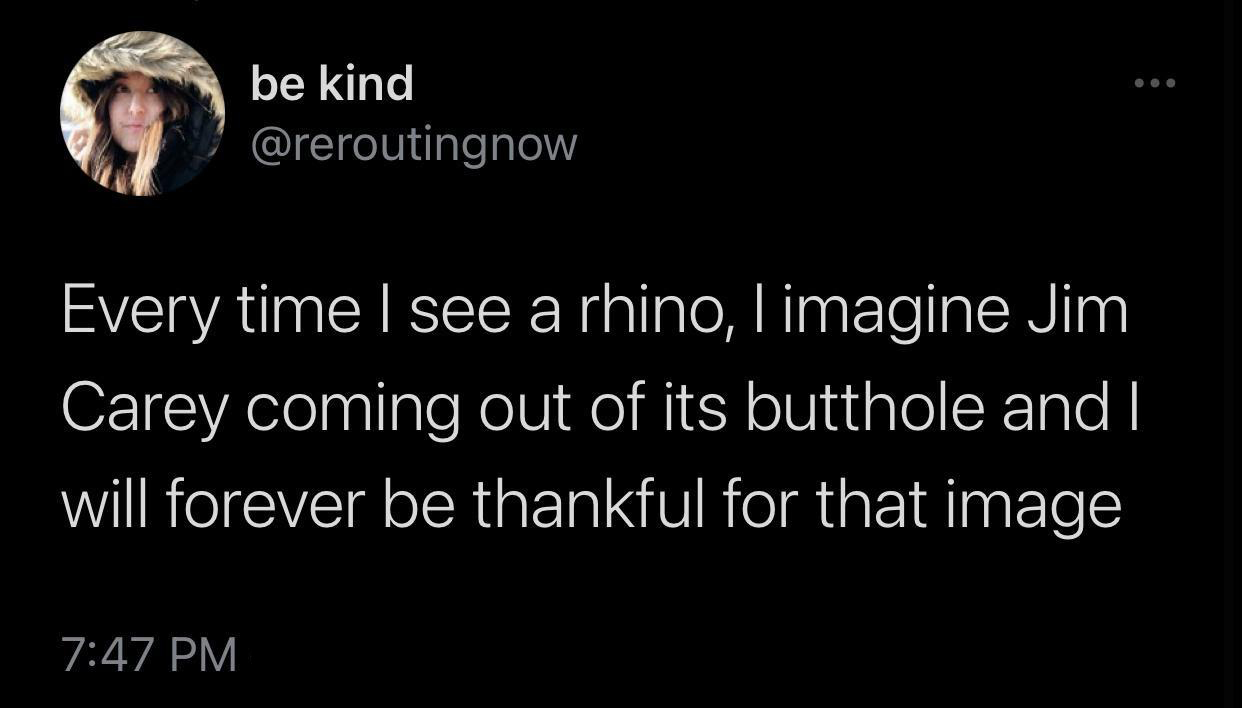Click the 7:47 PM timestamp

pyautogui.click(x=149, y=655)
